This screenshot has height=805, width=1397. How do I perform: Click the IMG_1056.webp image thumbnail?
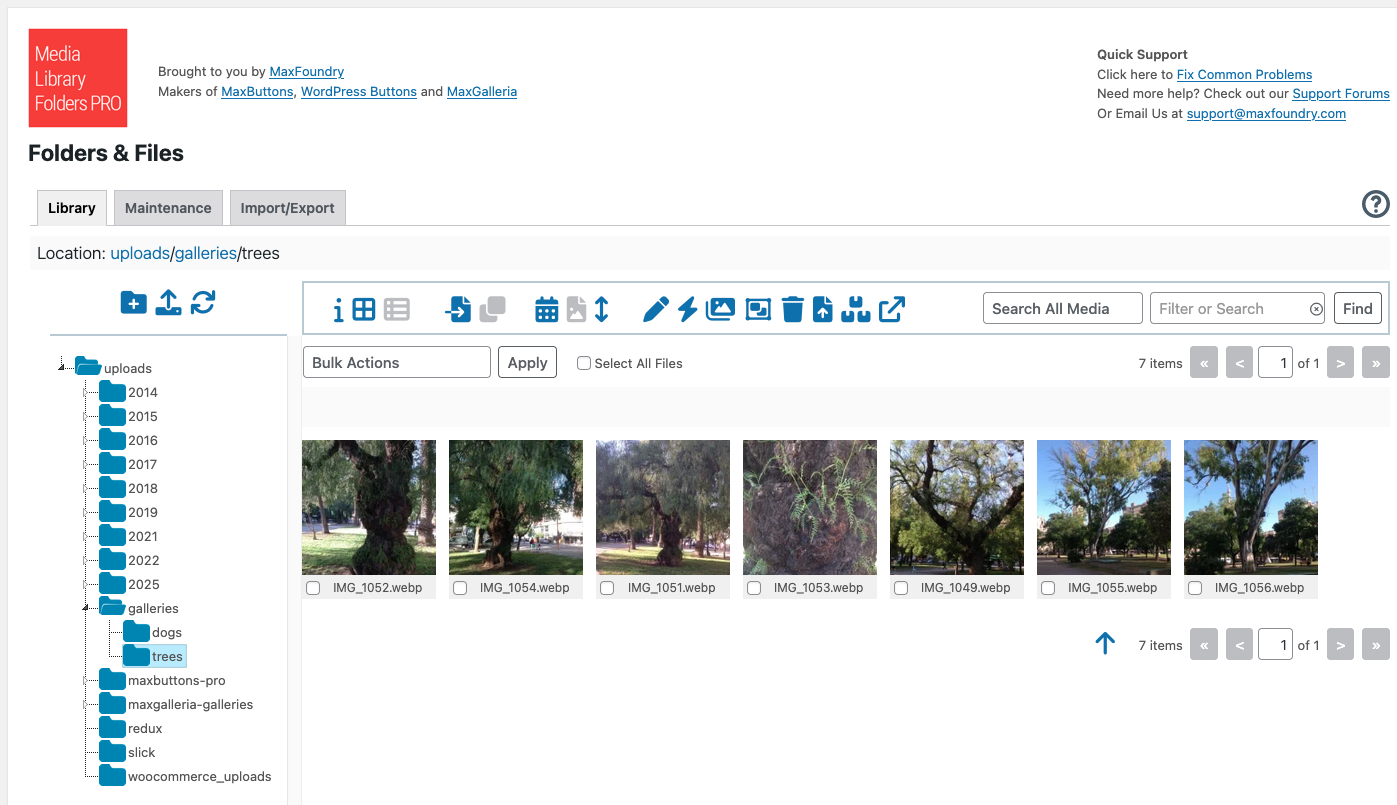tap(1250, 507)
